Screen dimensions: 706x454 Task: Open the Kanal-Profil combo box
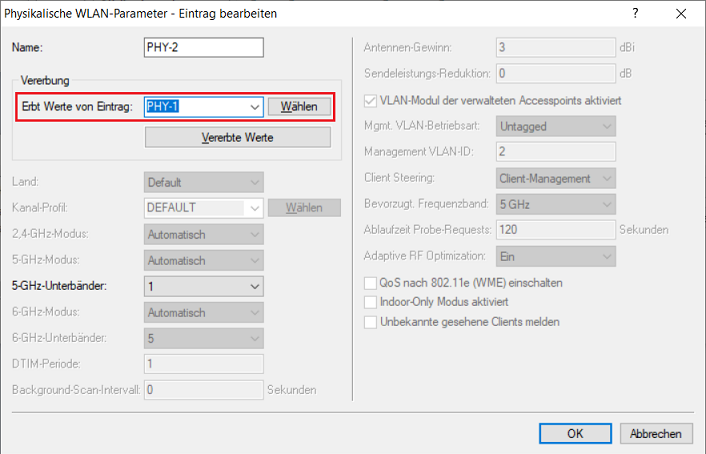pos(252,208)
